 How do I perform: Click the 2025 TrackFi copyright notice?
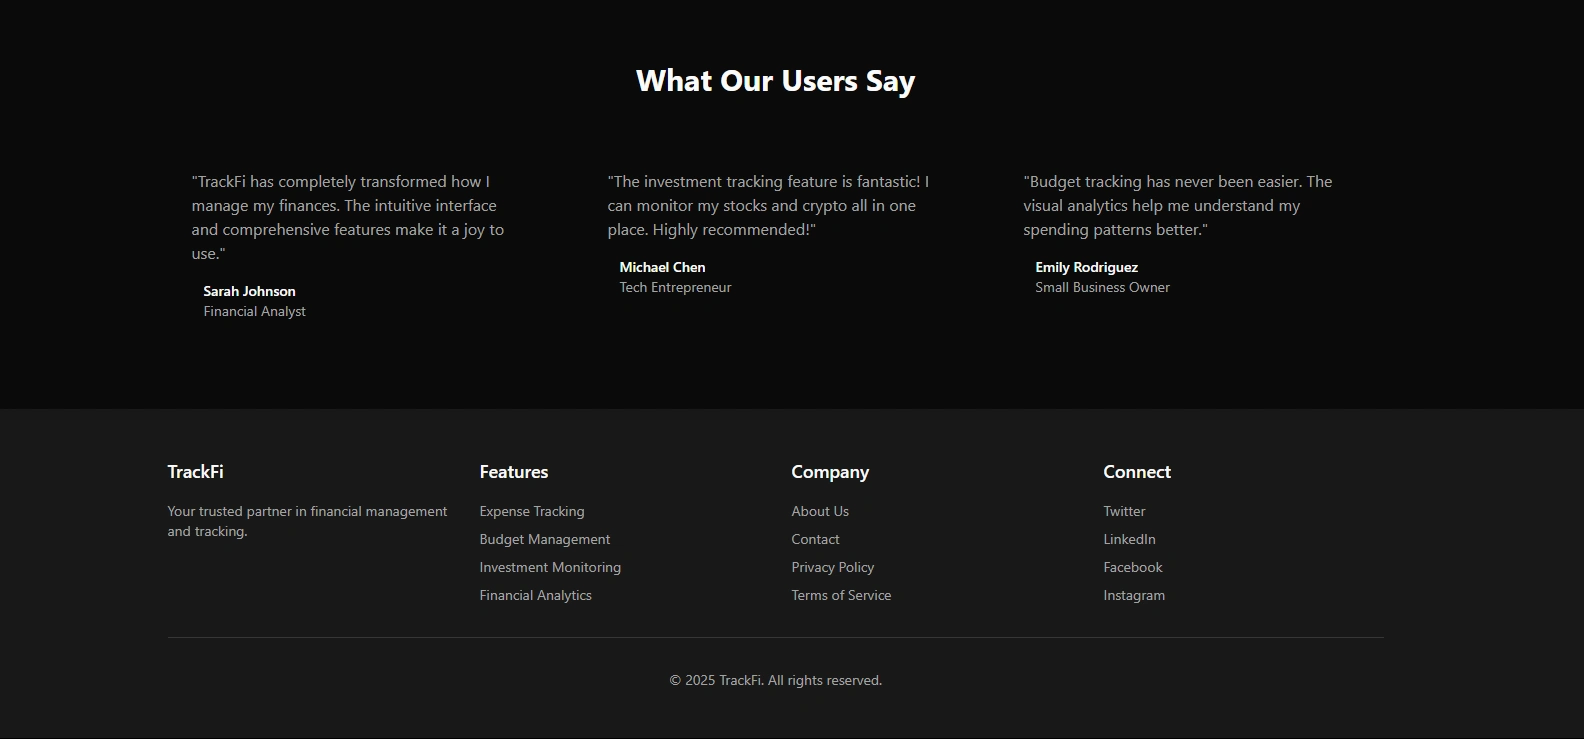[x=775, y=680]
